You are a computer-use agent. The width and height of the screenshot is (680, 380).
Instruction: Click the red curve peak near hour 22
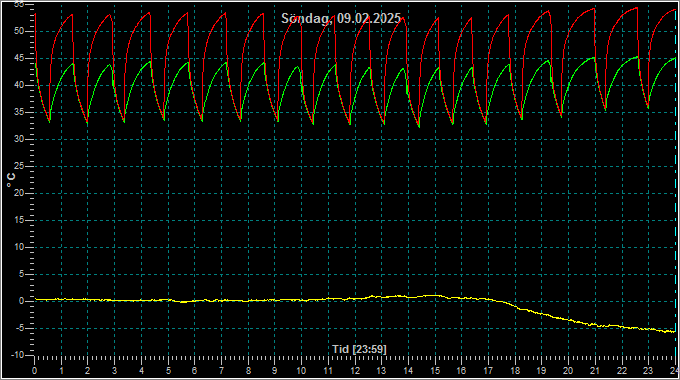click(x=637, y=8)
